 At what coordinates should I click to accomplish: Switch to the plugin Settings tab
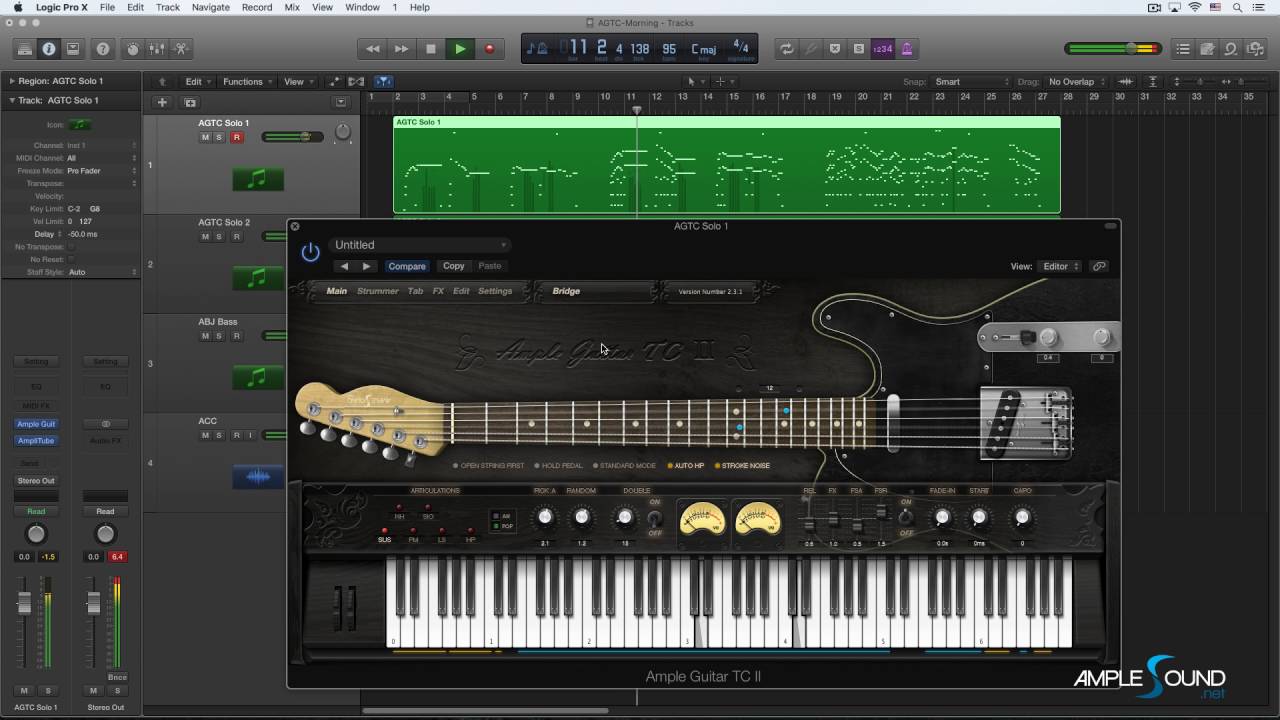pos(495,291)
